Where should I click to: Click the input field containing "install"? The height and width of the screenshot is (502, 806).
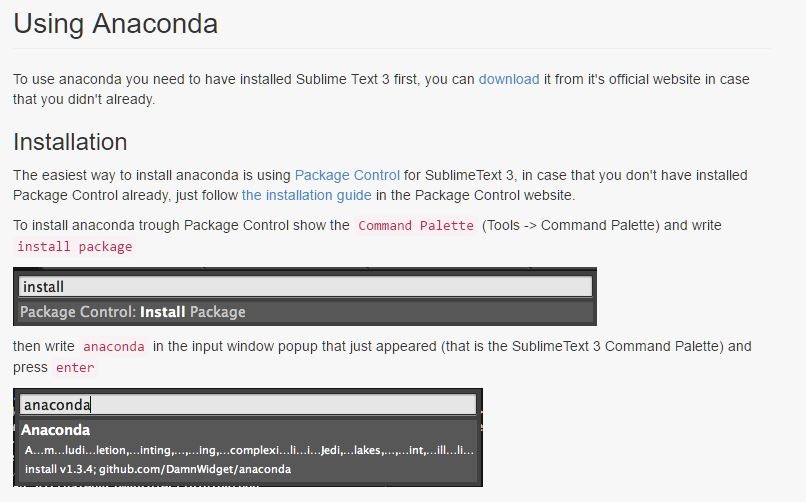tap(305, 287)
